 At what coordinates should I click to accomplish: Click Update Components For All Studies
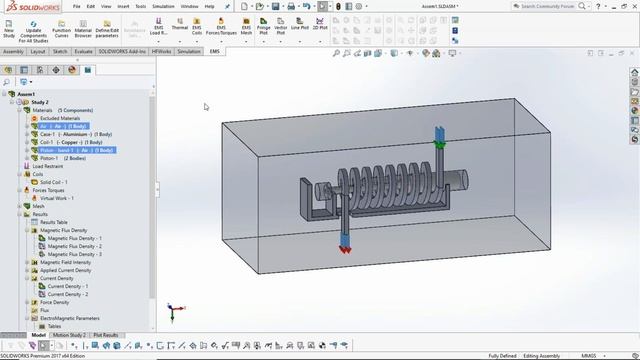(33, 32)
